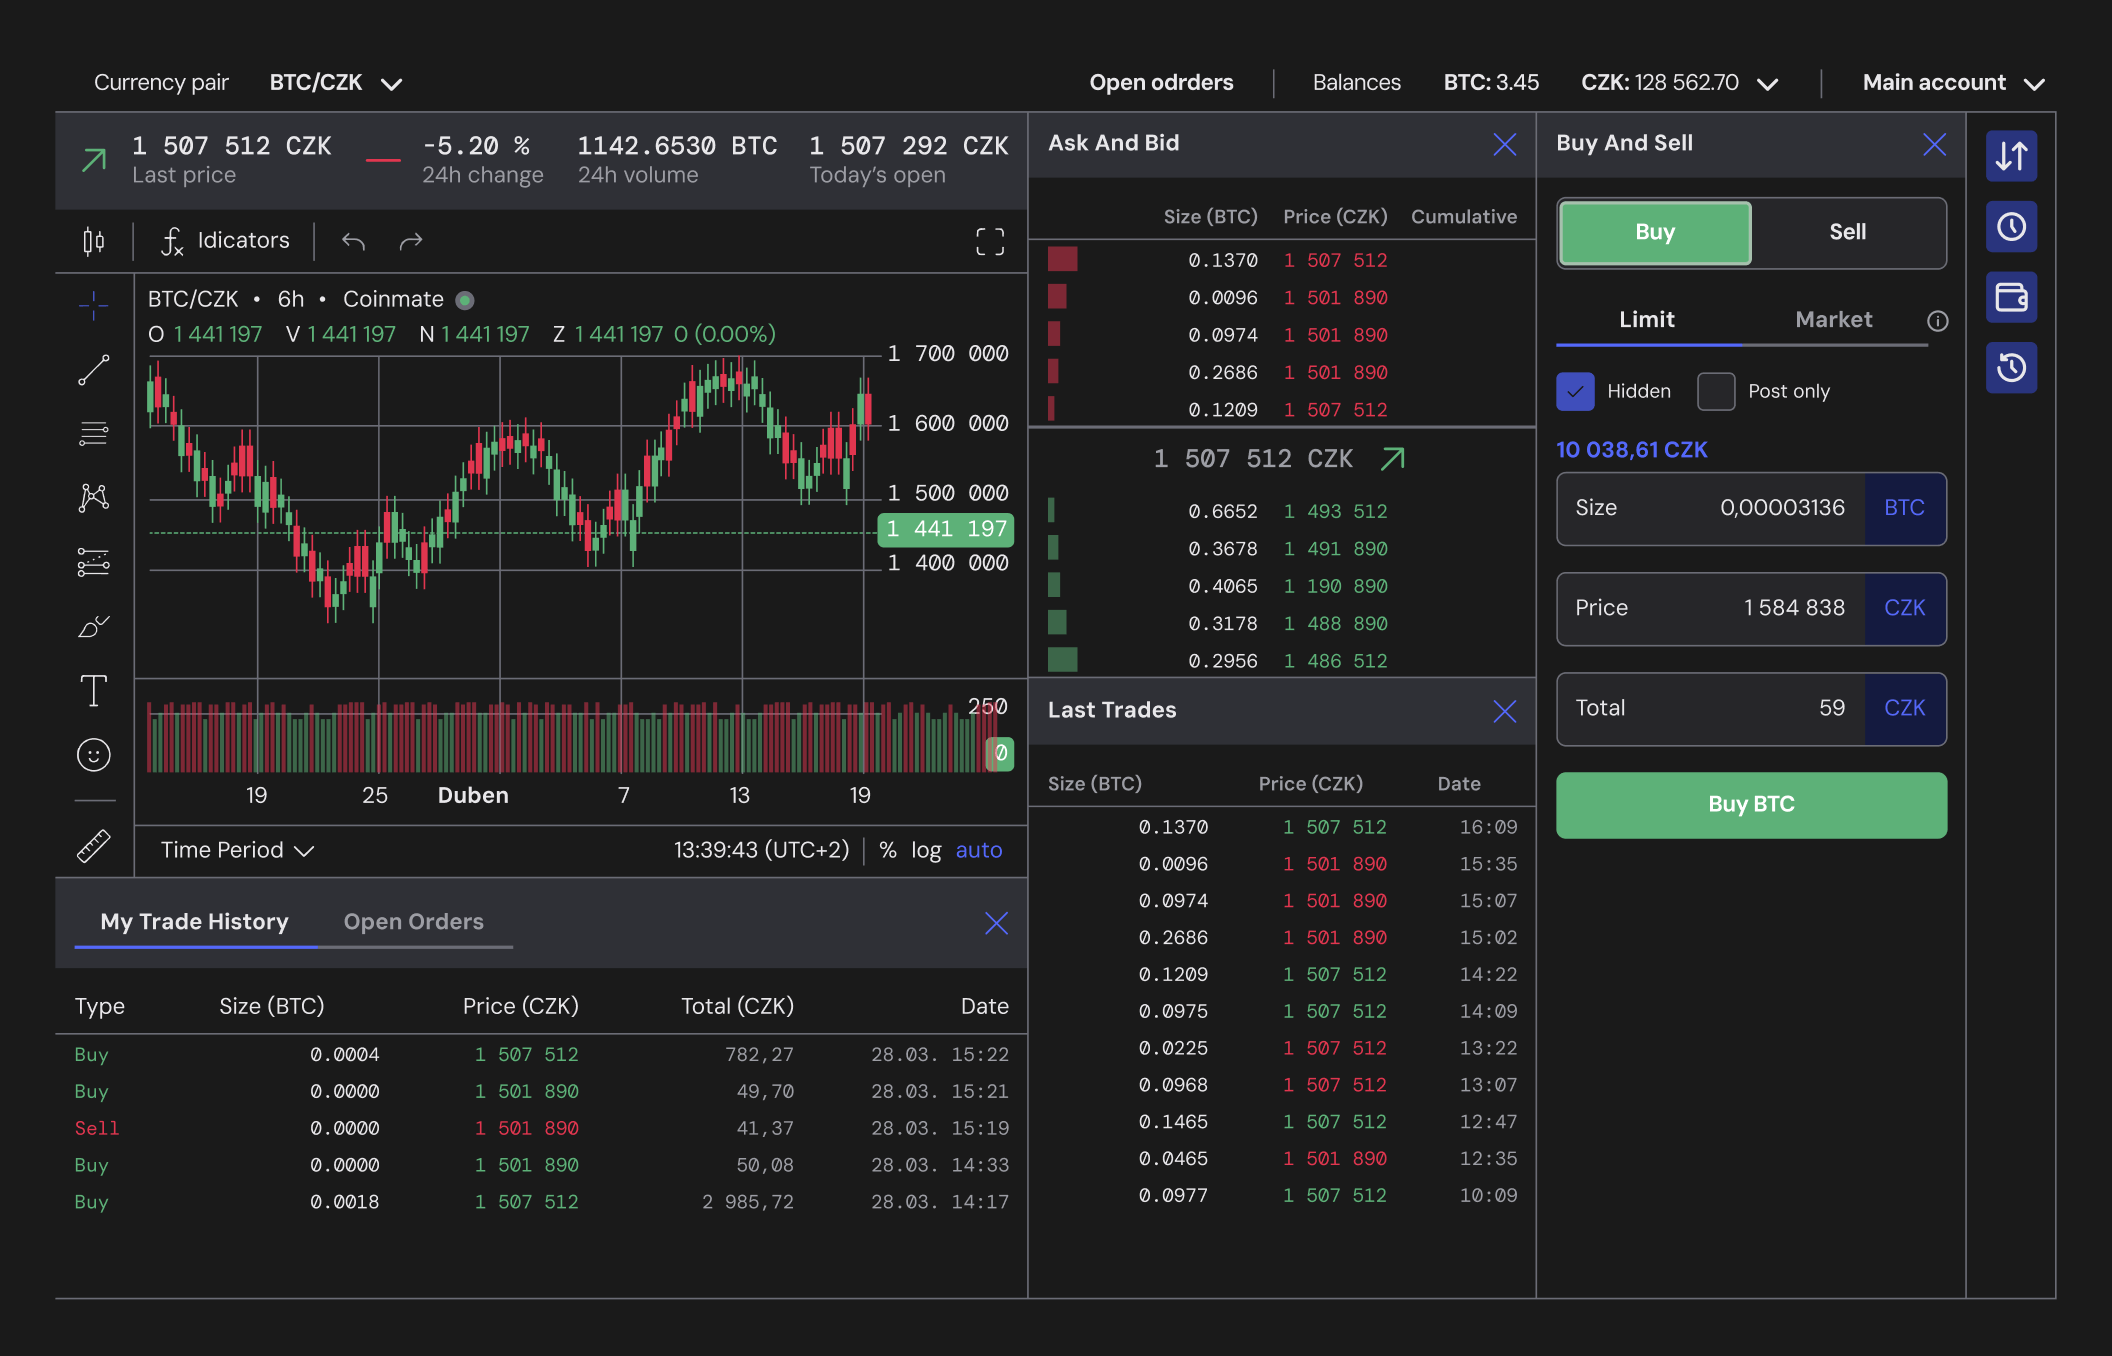
Task: Switch to the Sell side toggle
Action: tap(1847, 232)
